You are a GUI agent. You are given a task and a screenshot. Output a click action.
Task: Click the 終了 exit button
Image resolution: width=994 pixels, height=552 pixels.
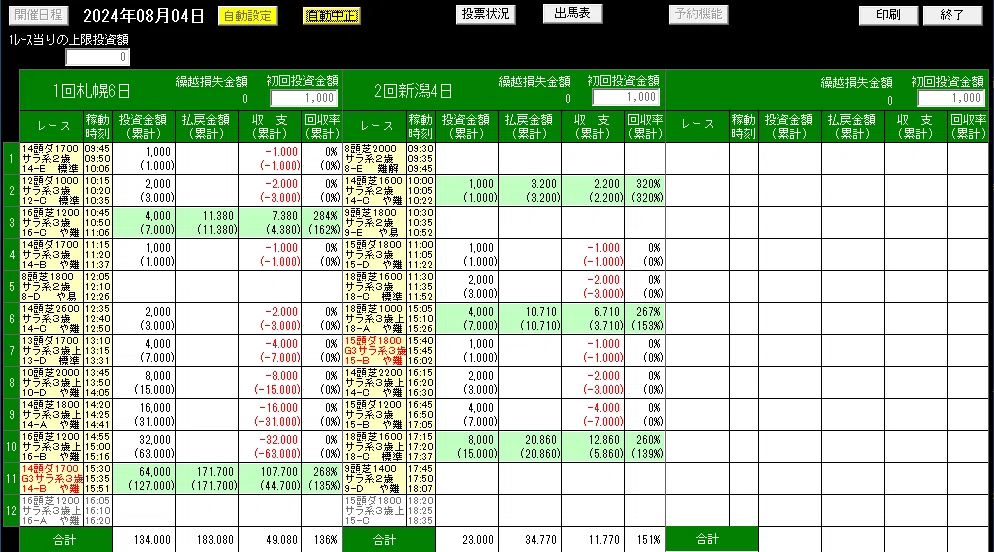(x=952, y=15)
